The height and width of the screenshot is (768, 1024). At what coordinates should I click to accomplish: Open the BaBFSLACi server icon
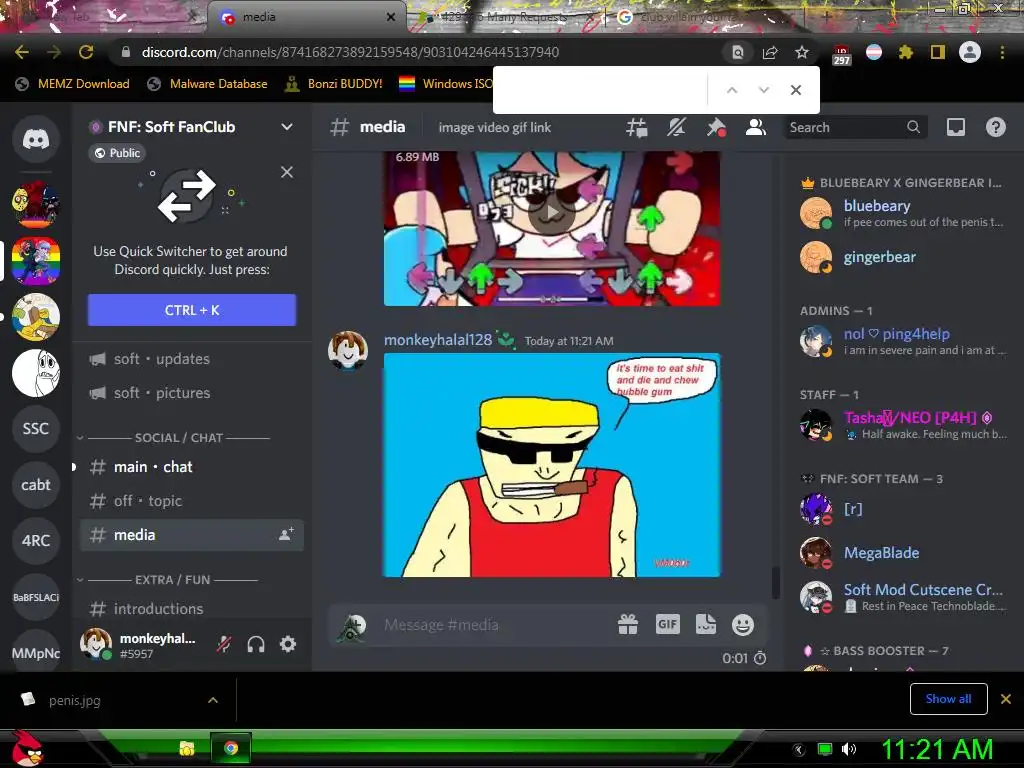36,597
